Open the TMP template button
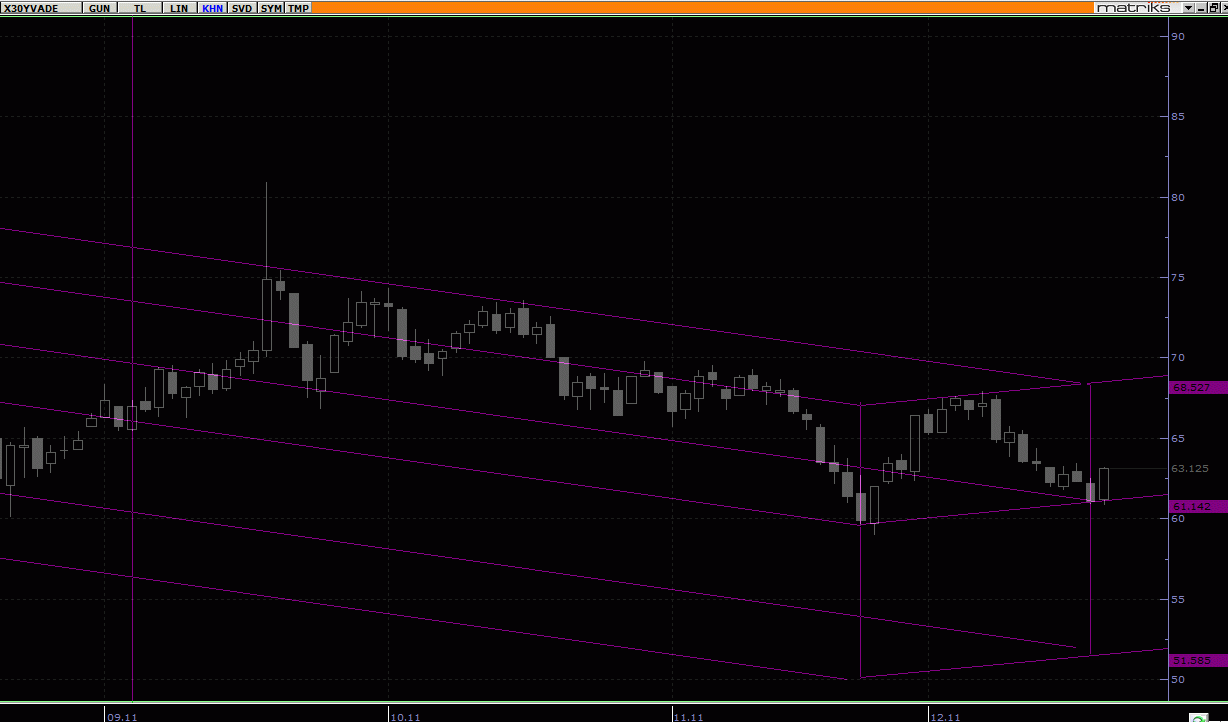 299,7
